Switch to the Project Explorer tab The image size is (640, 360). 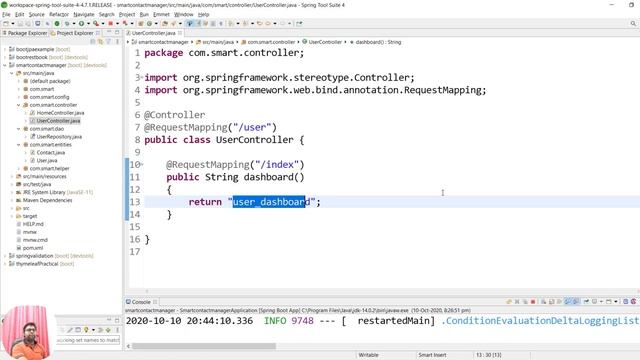click(75, 33)
